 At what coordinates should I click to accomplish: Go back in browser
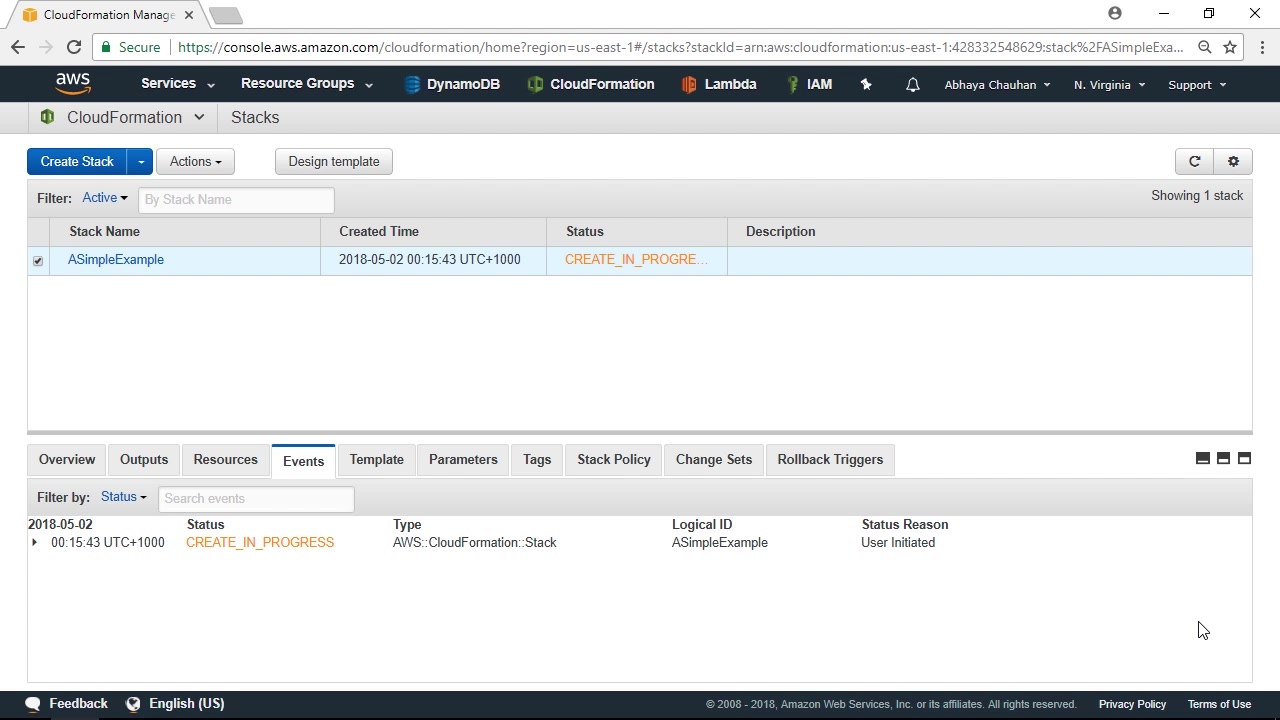[x=18, y=47]
